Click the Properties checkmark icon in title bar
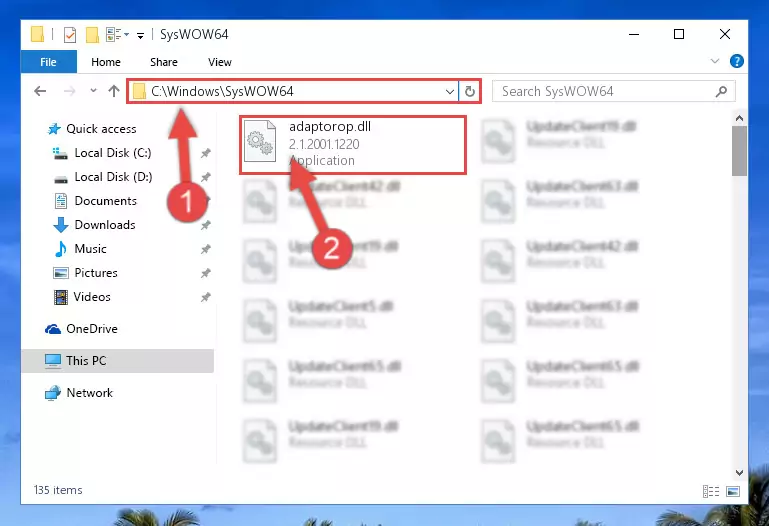Viewport: 769px width, 526px height. [x=70, y=35]
